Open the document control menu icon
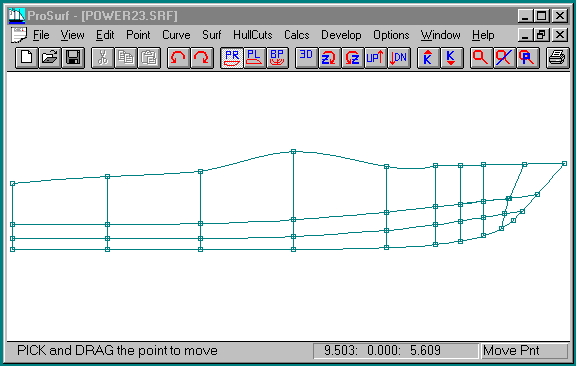Viewport: 576px width, 367px height. coord(19,35)
